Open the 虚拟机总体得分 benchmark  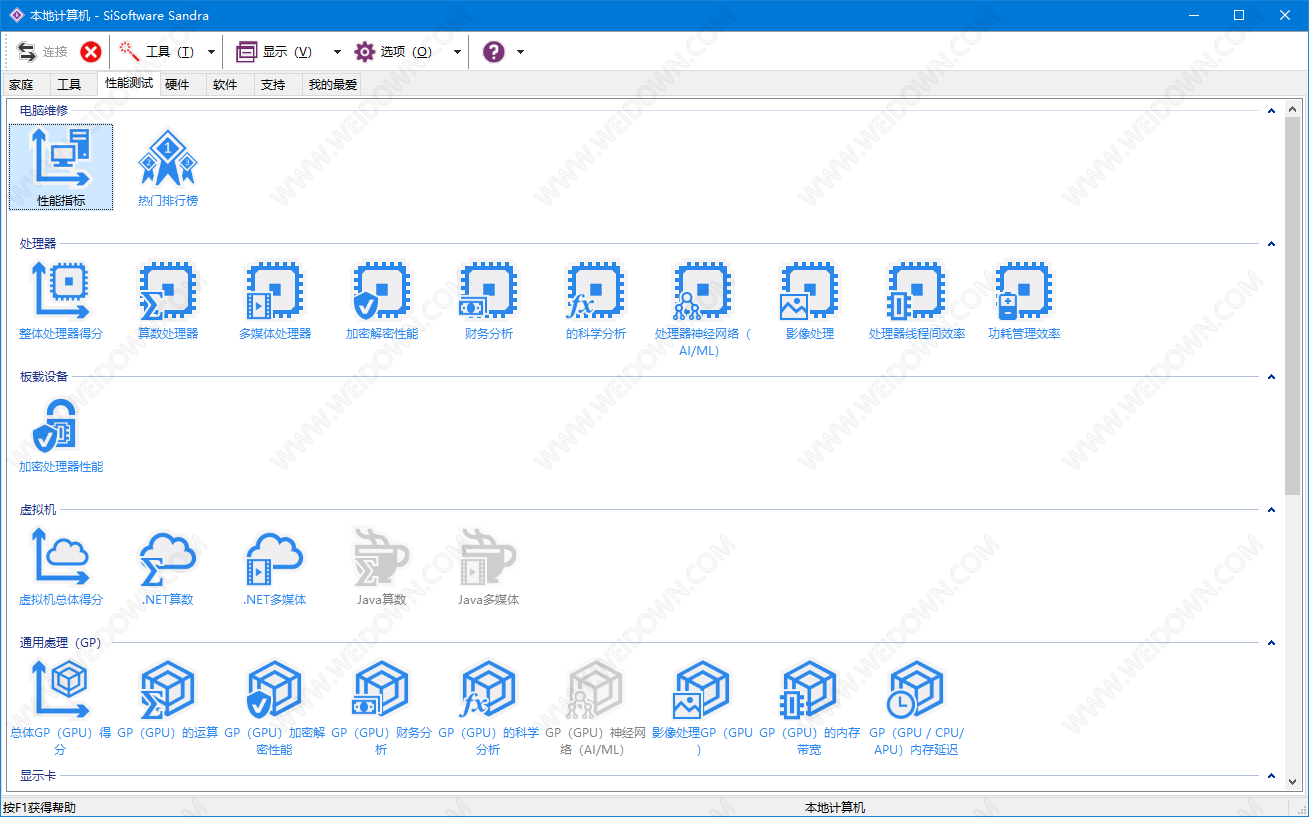click(x=61, y=567)
